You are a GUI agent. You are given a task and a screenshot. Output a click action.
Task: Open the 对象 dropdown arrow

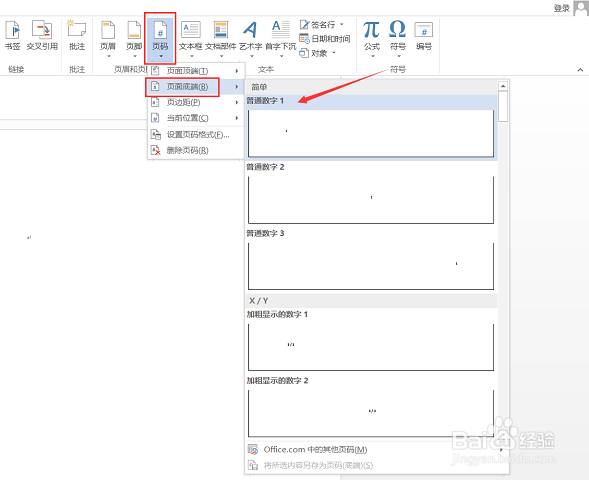pyautogui.click(x=333, y=53)
